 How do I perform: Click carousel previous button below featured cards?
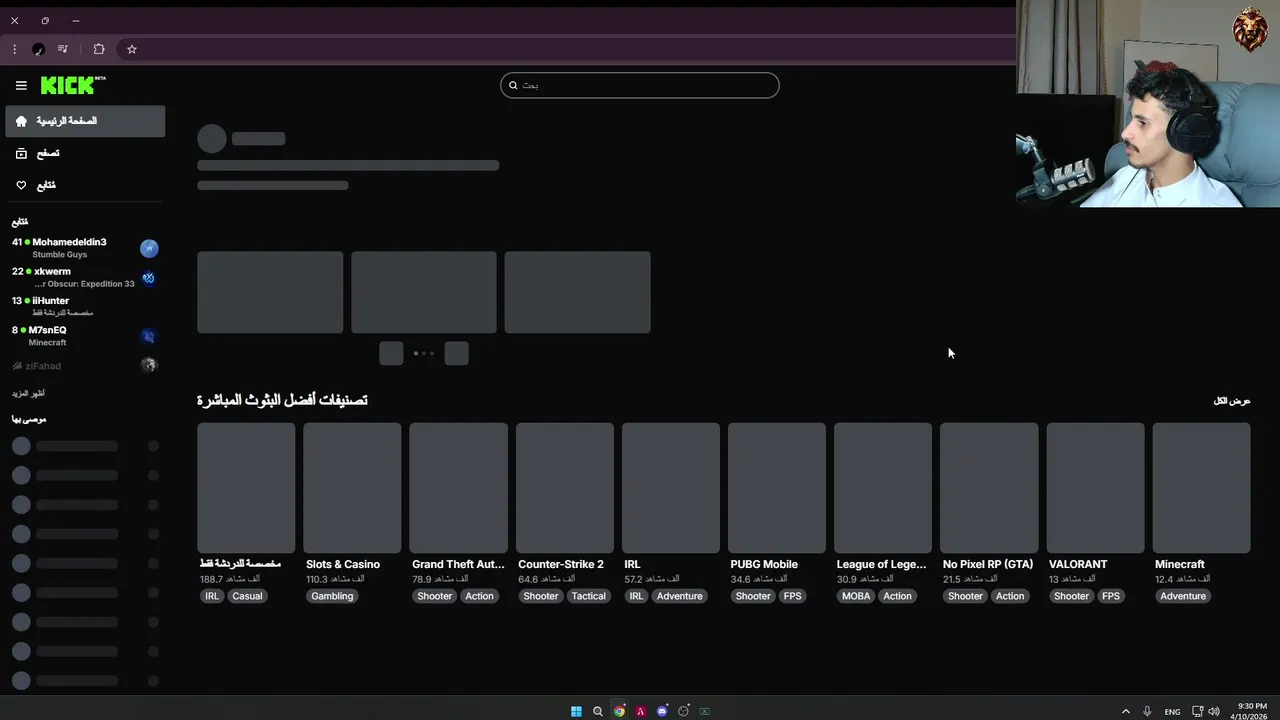[x=391, y=353]
